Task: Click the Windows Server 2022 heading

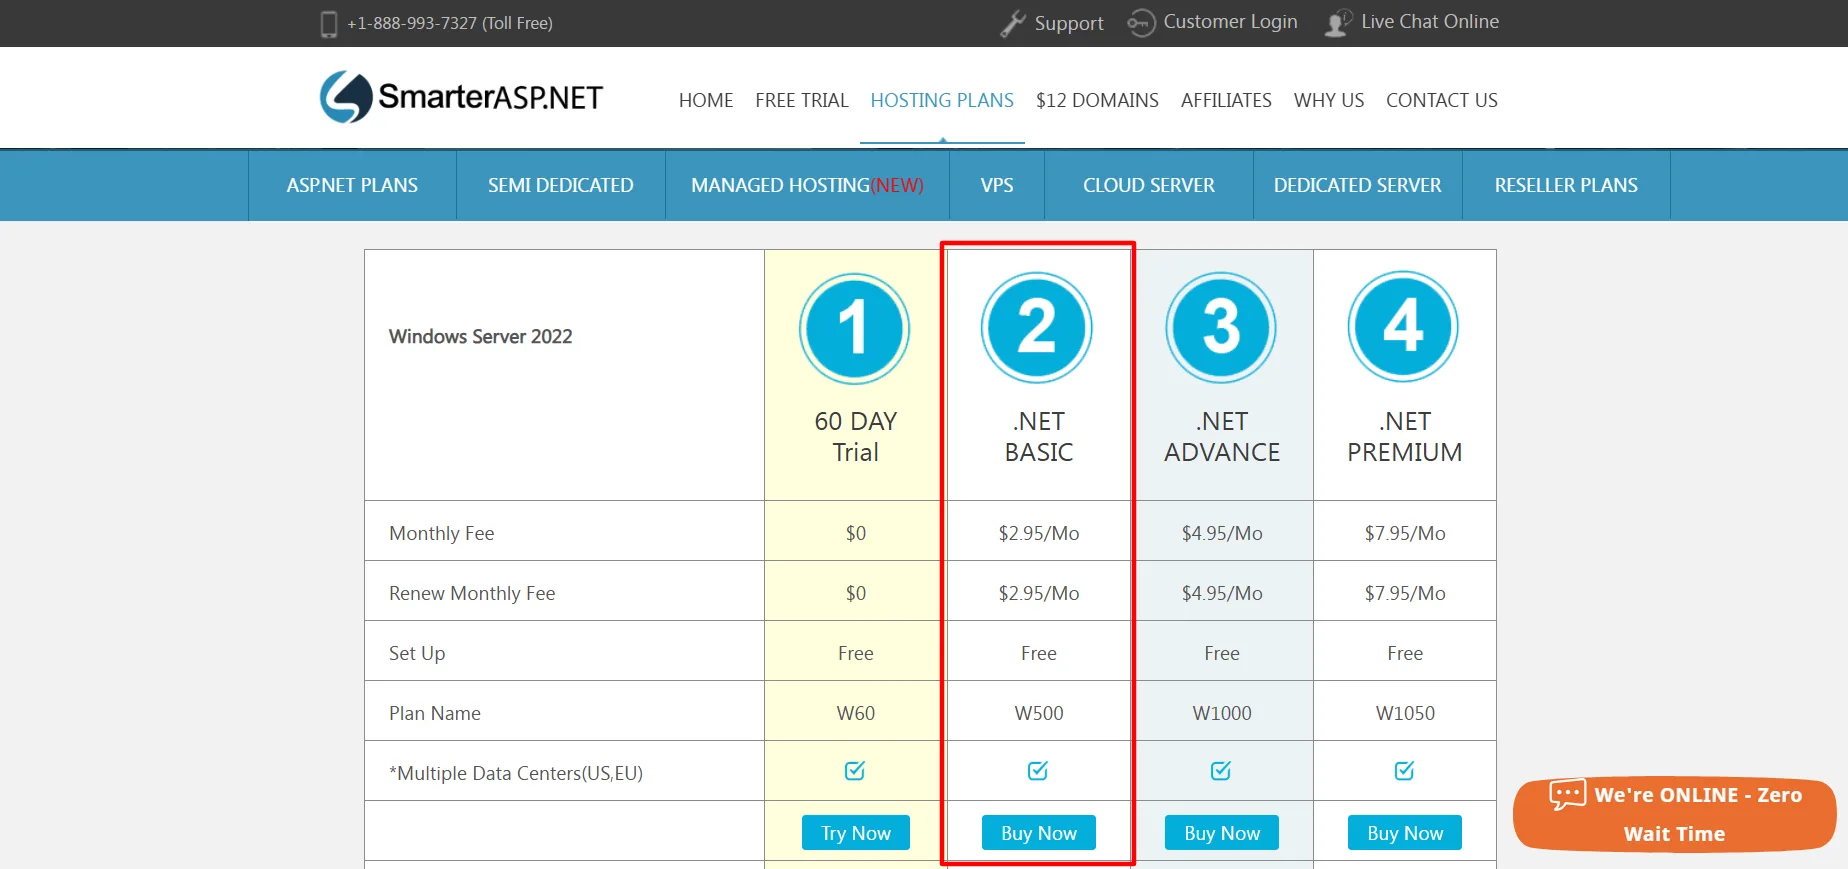Action: click(481, 336)
